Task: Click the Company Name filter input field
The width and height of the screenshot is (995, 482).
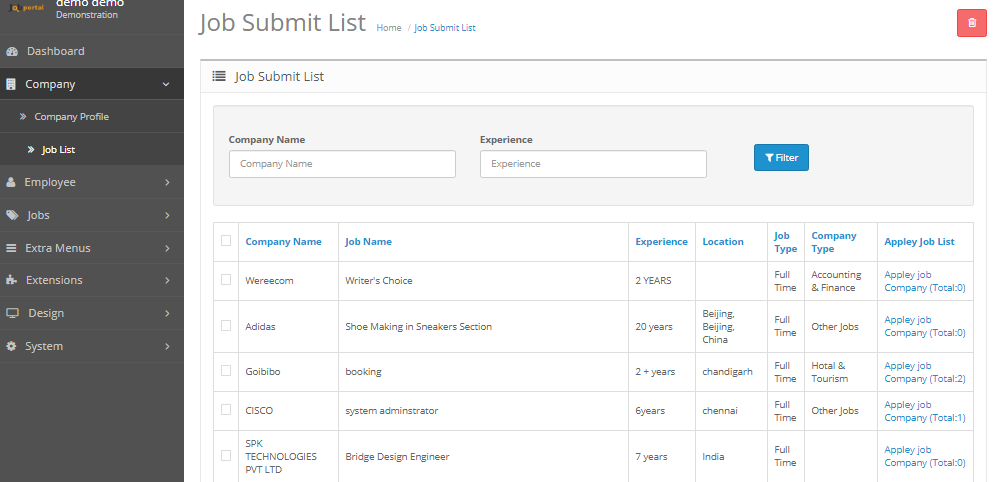Action: (x=342, y=164)
